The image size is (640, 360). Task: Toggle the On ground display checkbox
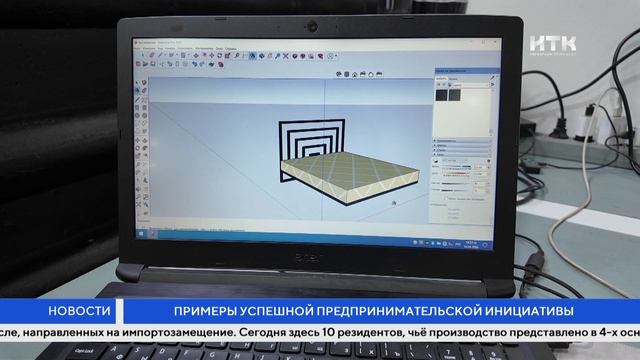(x=451, y=213)
